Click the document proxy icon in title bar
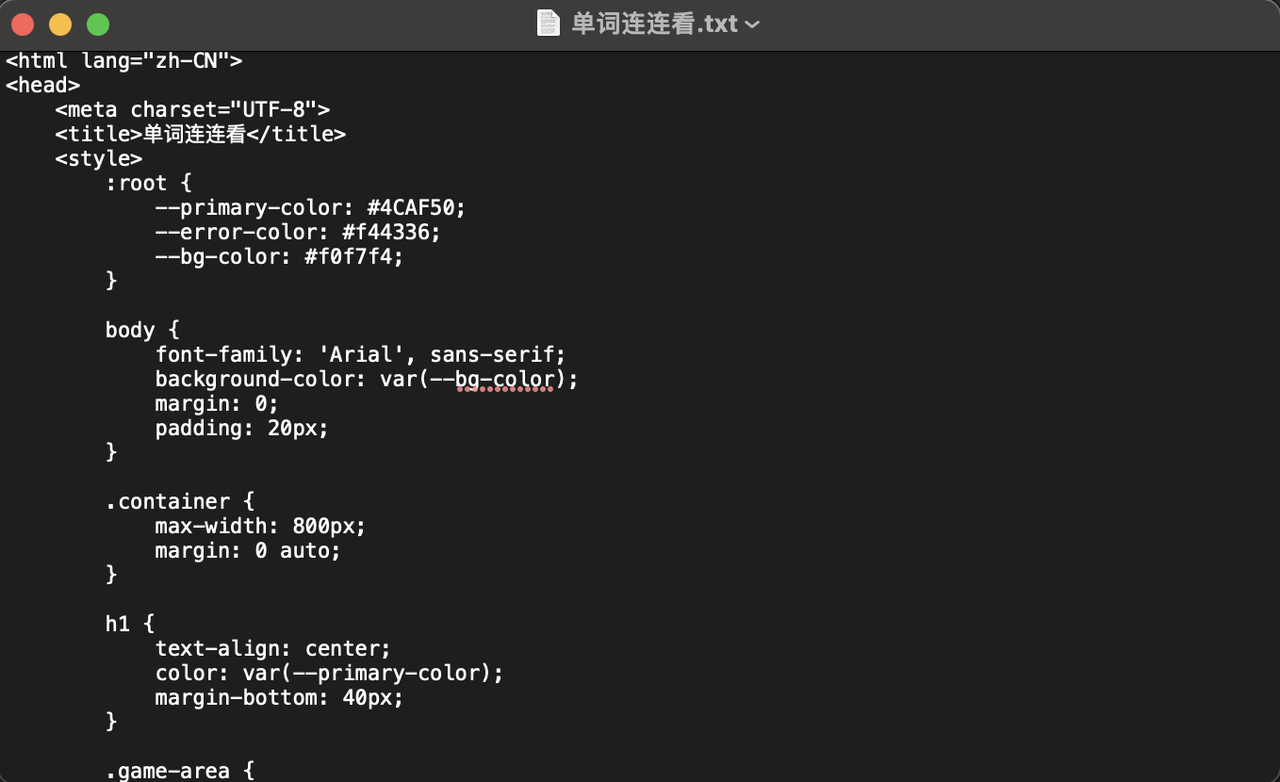 tap(548, 24)
